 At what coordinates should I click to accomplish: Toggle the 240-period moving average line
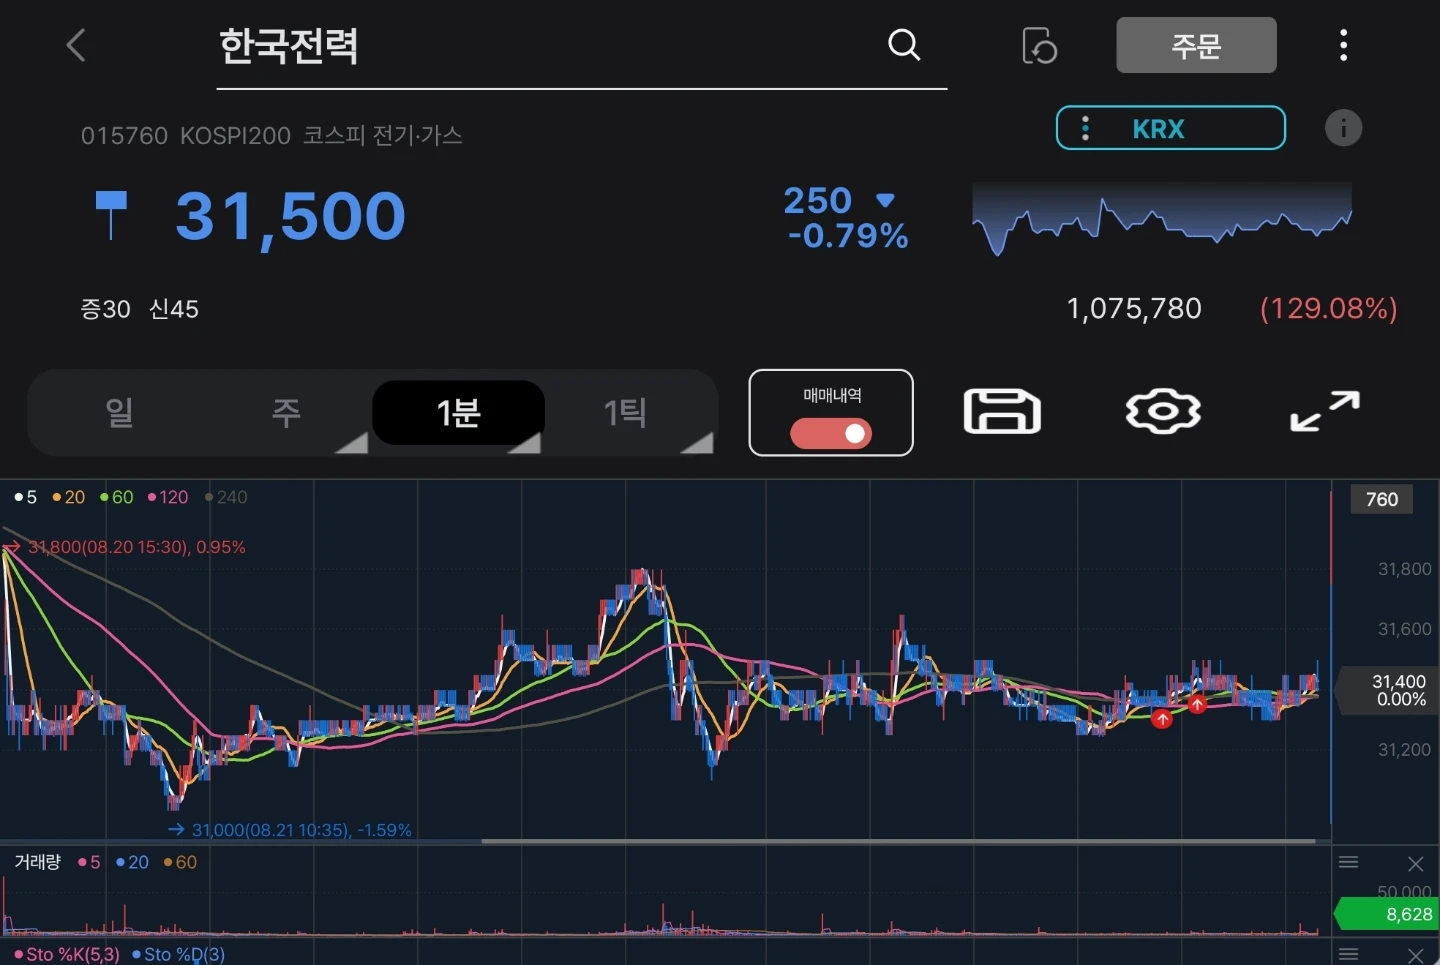click(226, 497)
